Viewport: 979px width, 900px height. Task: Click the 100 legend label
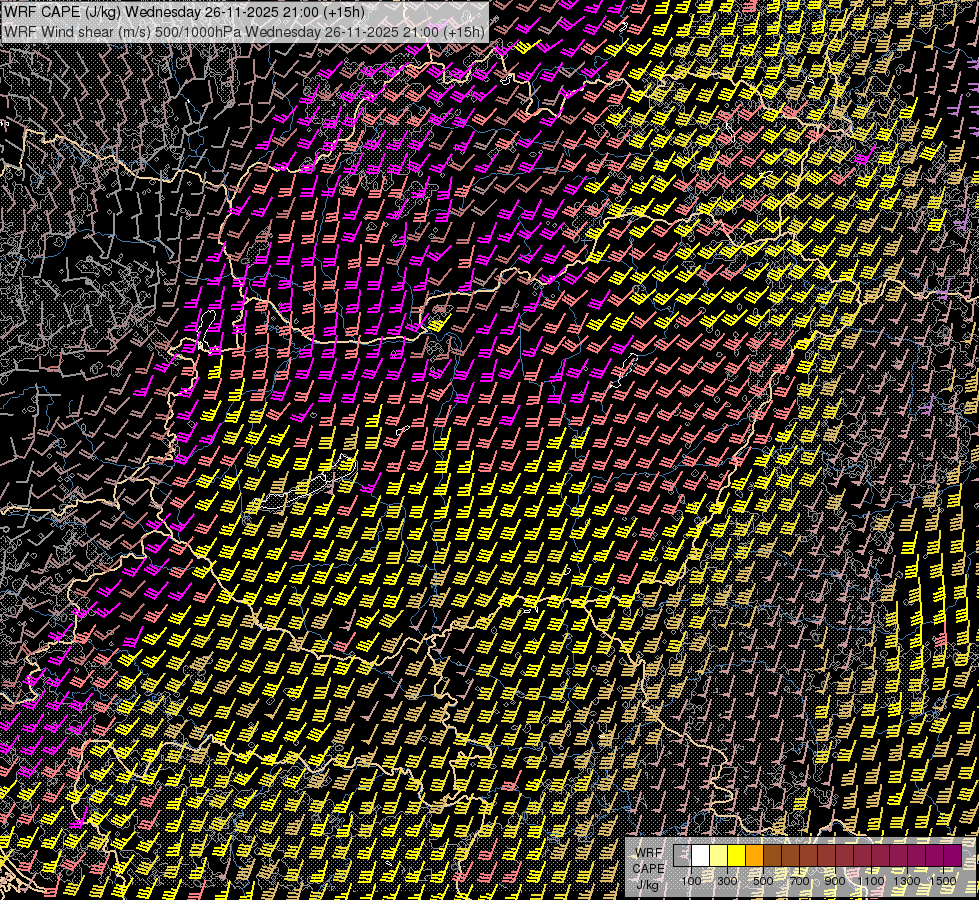click(691, 881)
